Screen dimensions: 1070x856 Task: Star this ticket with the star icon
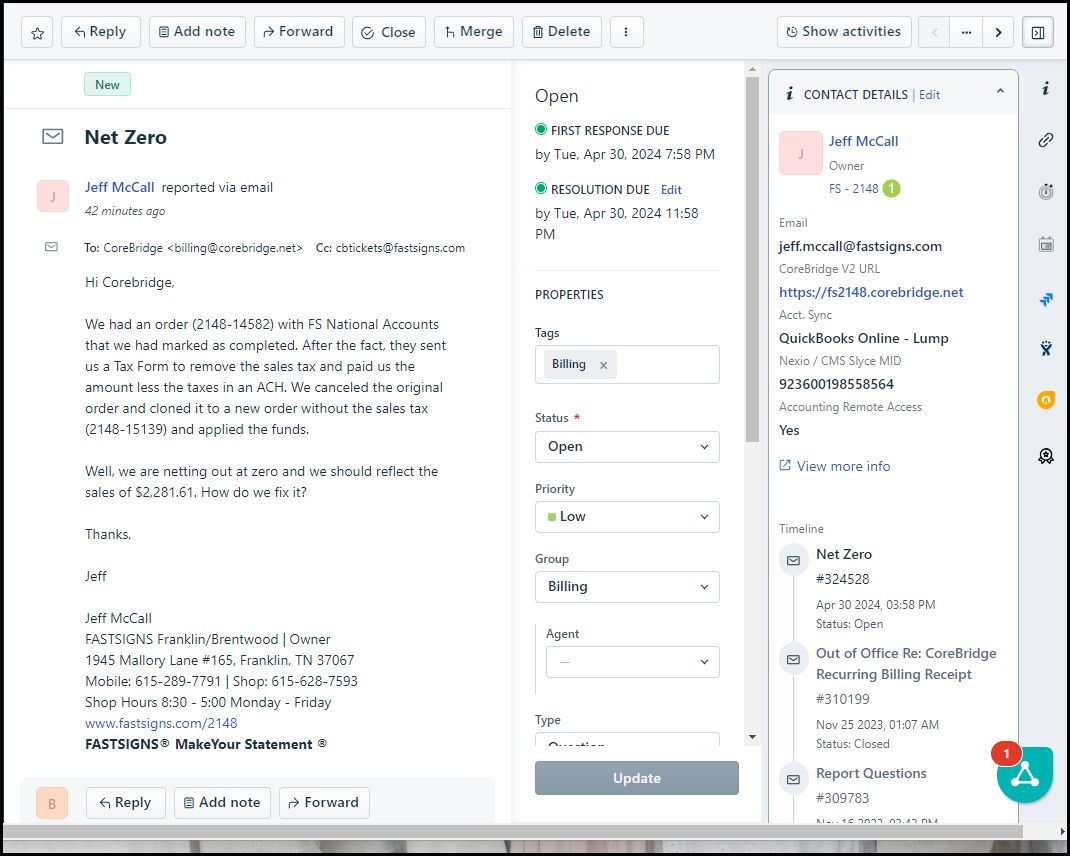pos(37,32)
